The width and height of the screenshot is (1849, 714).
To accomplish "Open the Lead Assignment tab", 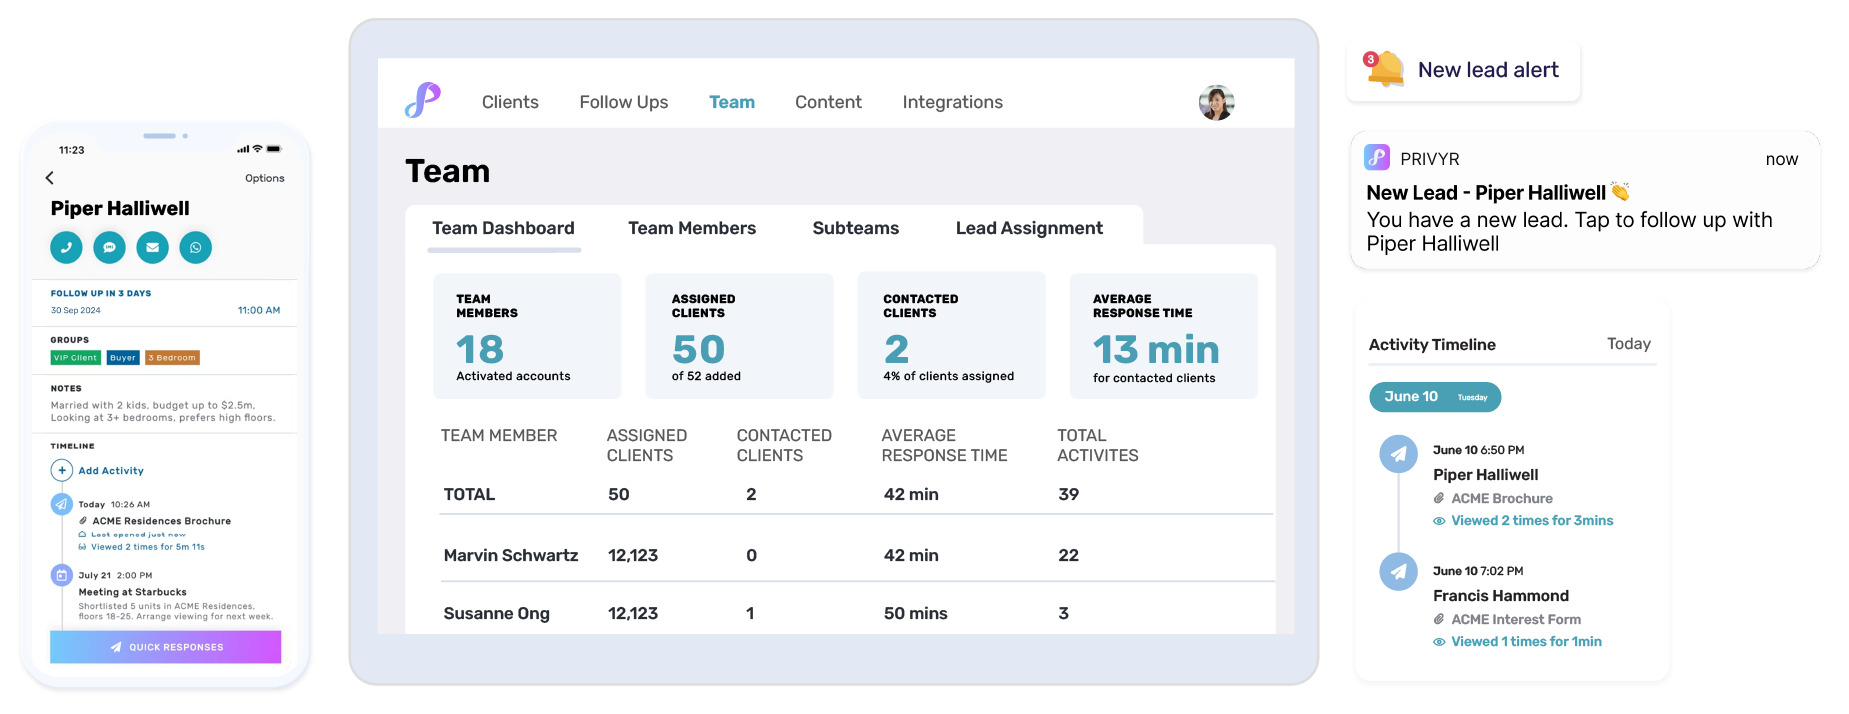I will point(1029,228).
